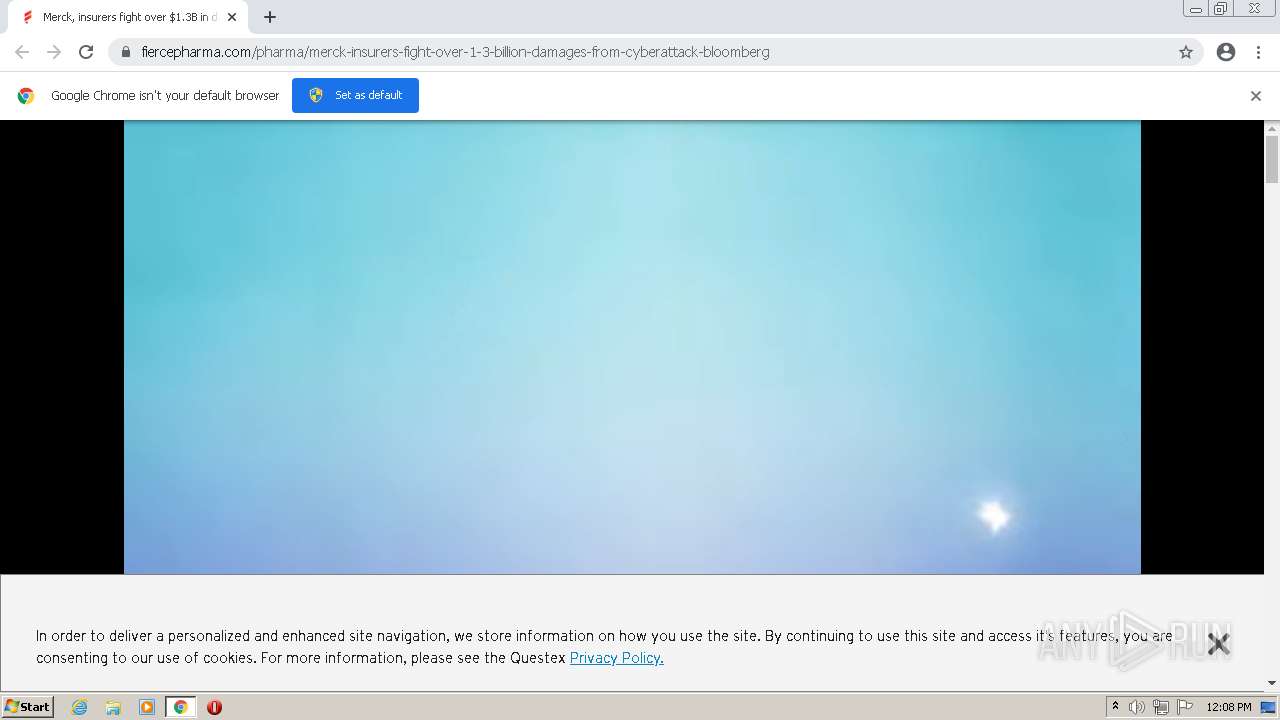
Task: Click the vertical scrollbar thumb
Action: (1272, 159)
